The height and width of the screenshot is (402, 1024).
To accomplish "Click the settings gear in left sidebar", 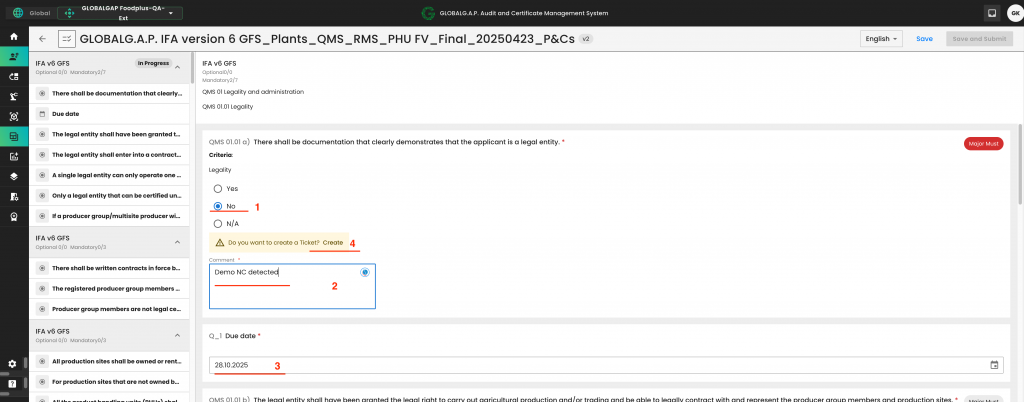I will [x=12, y=363].
